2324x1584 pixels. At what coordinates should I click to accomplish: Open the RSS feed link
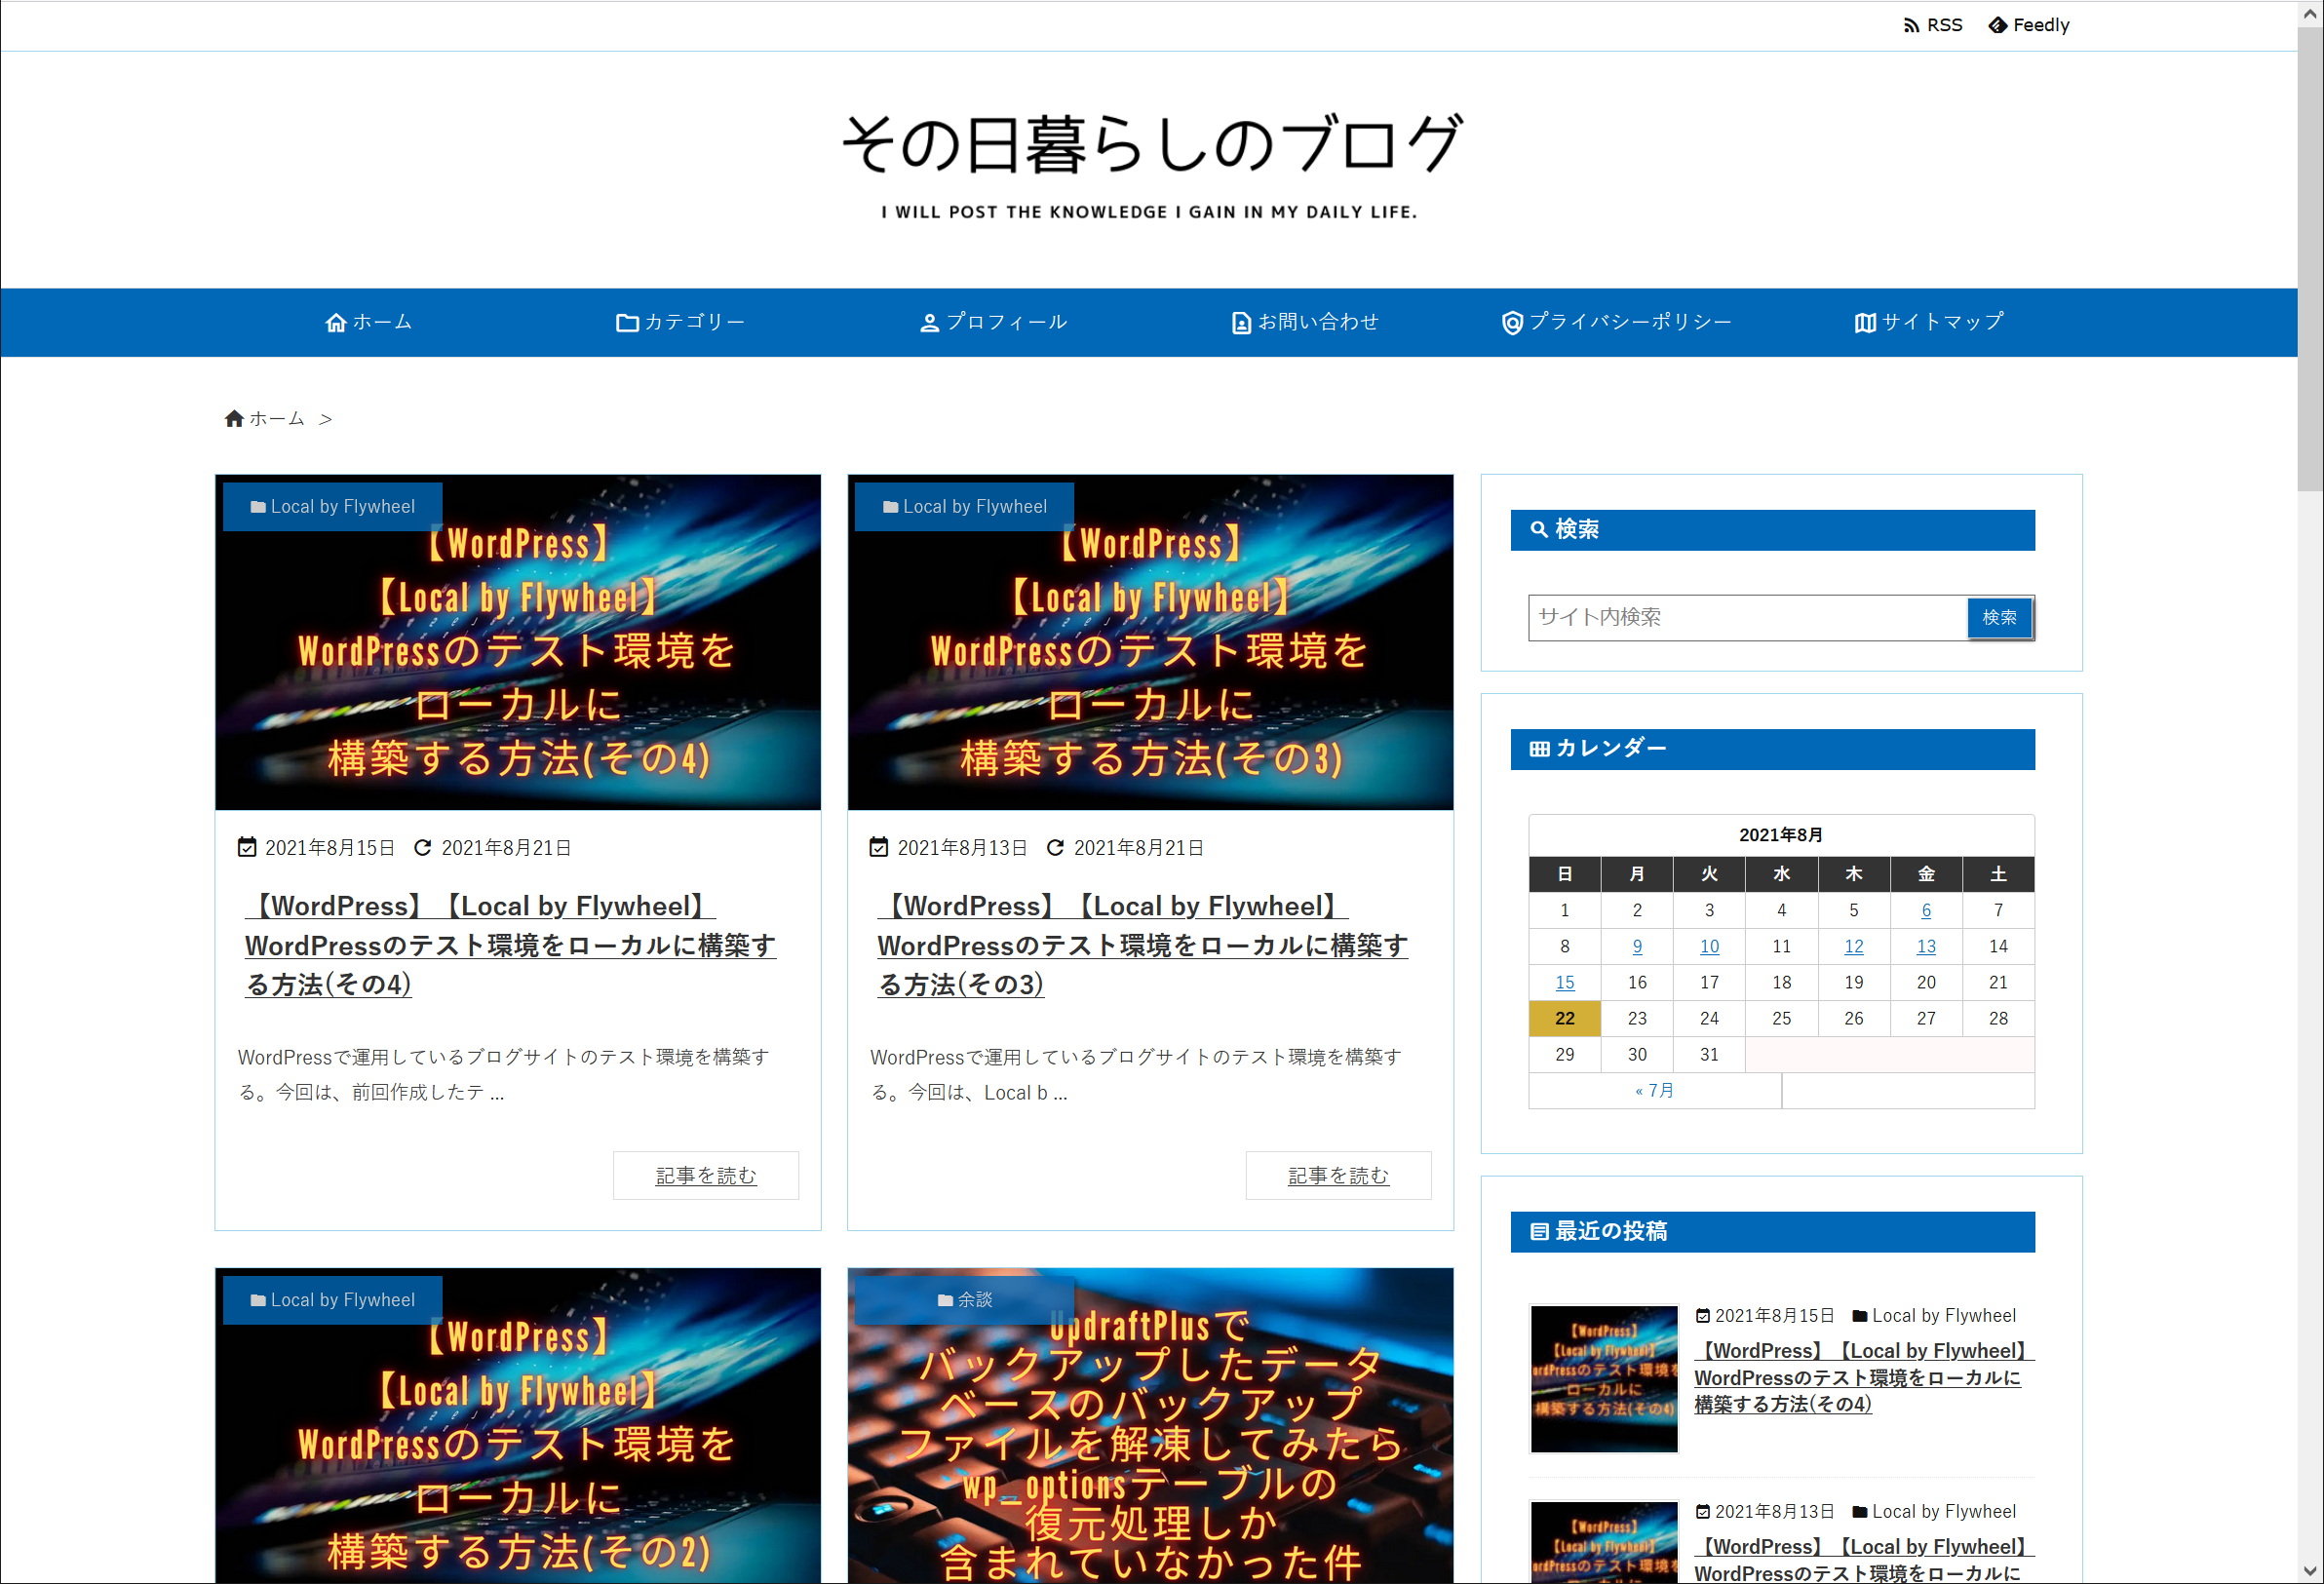click(x=1932, y=25)
